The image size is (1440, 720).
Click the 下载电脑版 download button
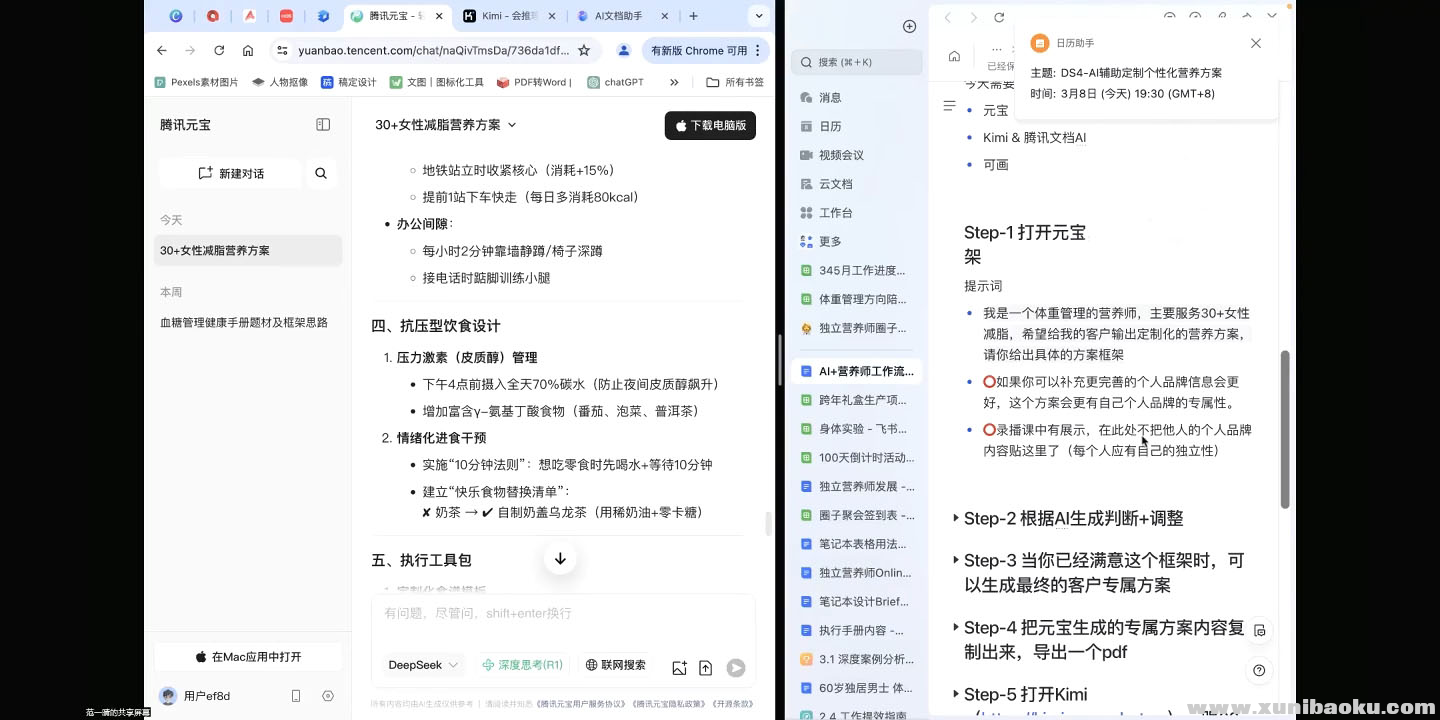(x=710, y=126)
